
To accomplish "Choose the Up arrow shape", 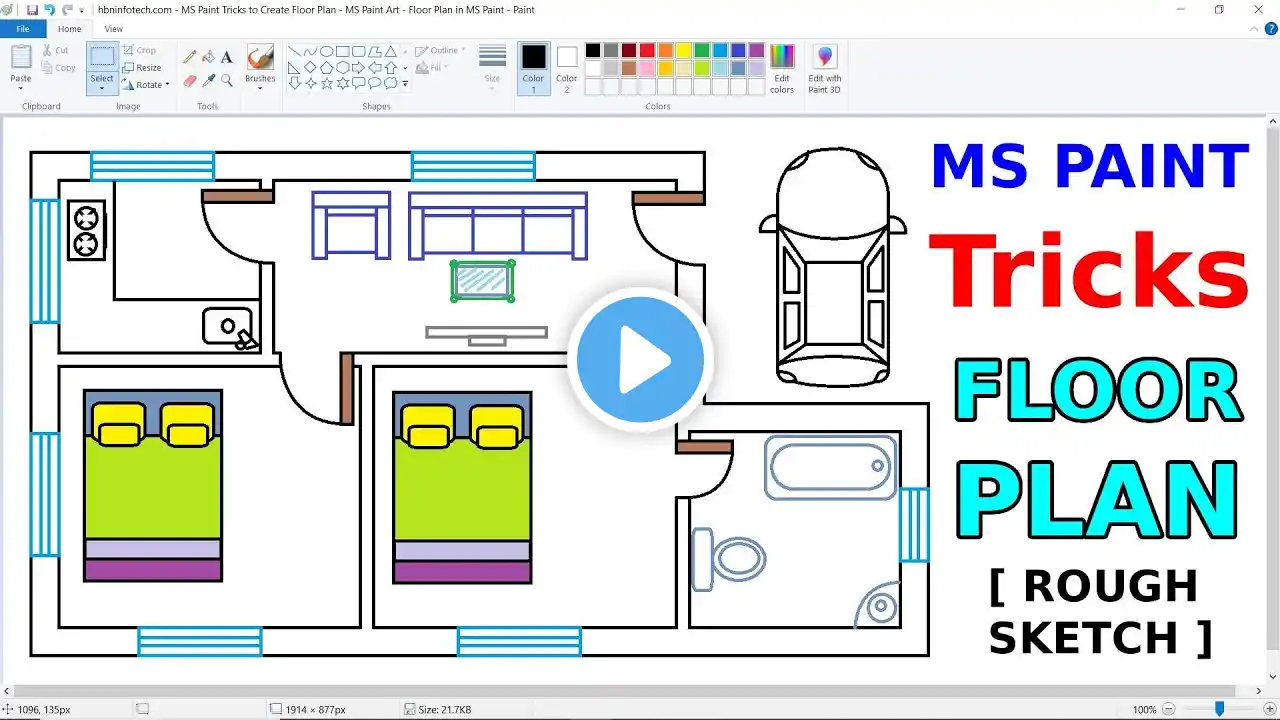I will (390, 67).
